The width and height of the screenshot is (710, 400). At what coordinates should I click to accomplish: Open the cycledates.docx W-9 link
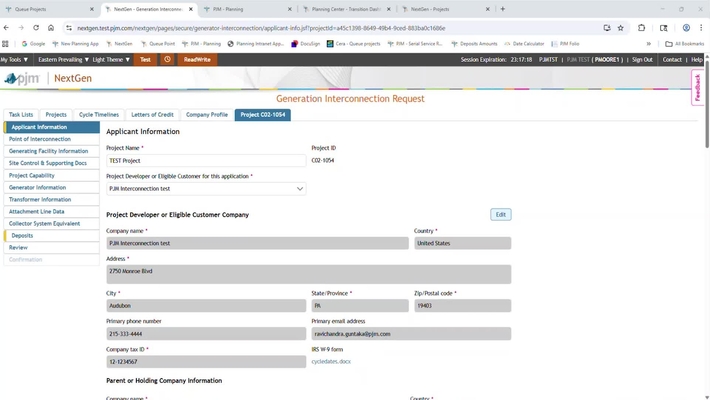[x=331, y=362]
